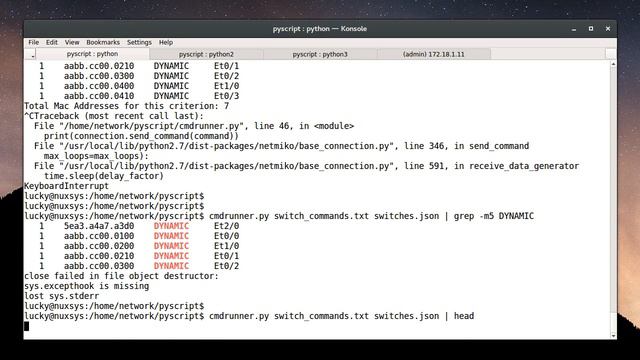Switch to the pyscript : python3 tab

coord(320,54)
